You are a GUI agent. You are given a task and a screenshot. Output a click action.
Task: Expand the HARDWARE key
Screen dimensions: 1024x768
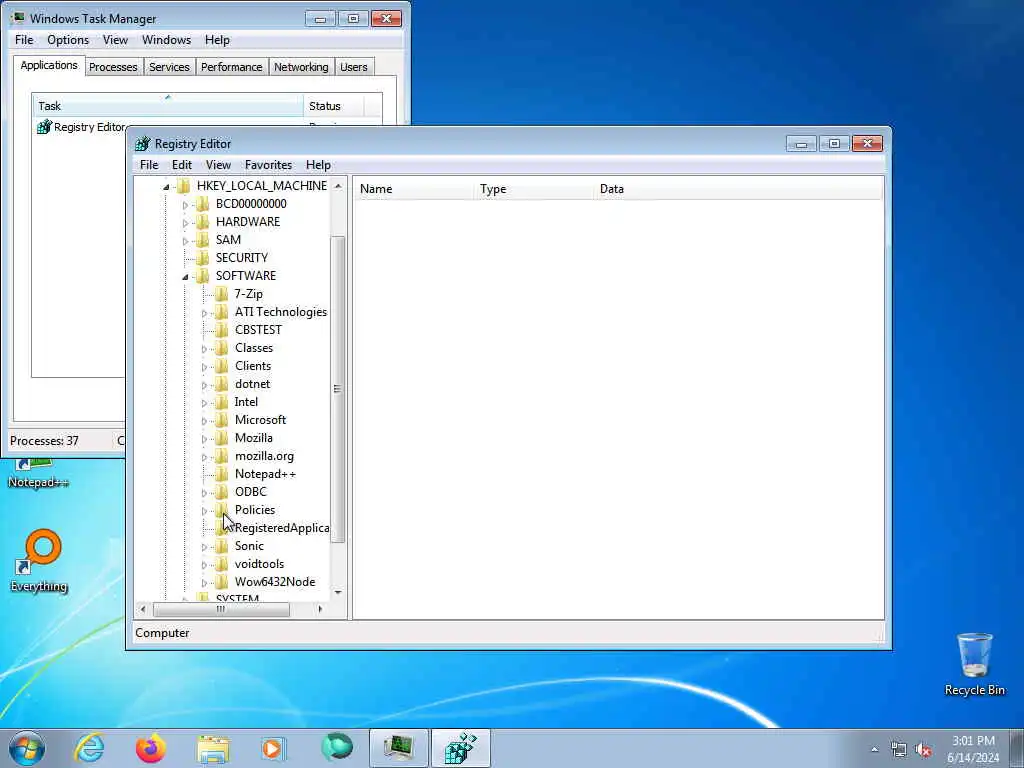click(185, 223)
